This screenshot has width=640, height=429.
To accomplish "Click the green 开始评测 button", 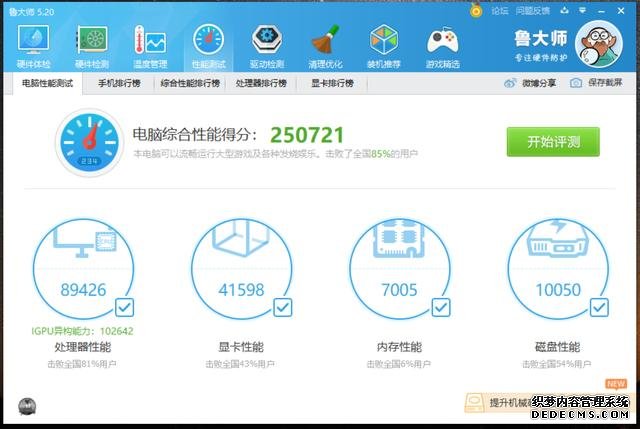I will 553,142.
